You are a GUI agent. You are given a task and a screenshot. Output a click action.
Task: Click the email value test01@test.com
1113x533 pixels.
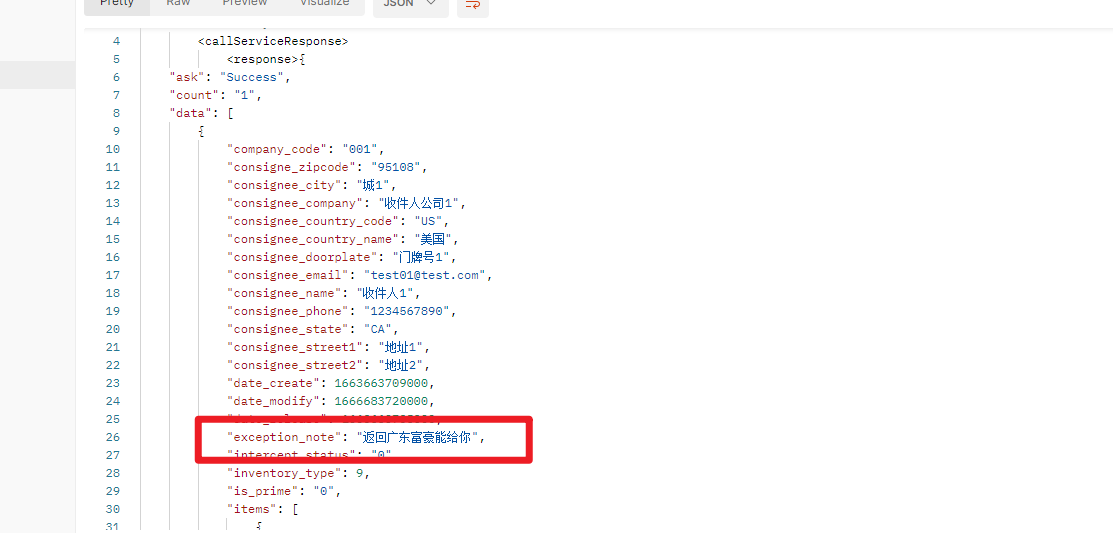click(424, 275)
